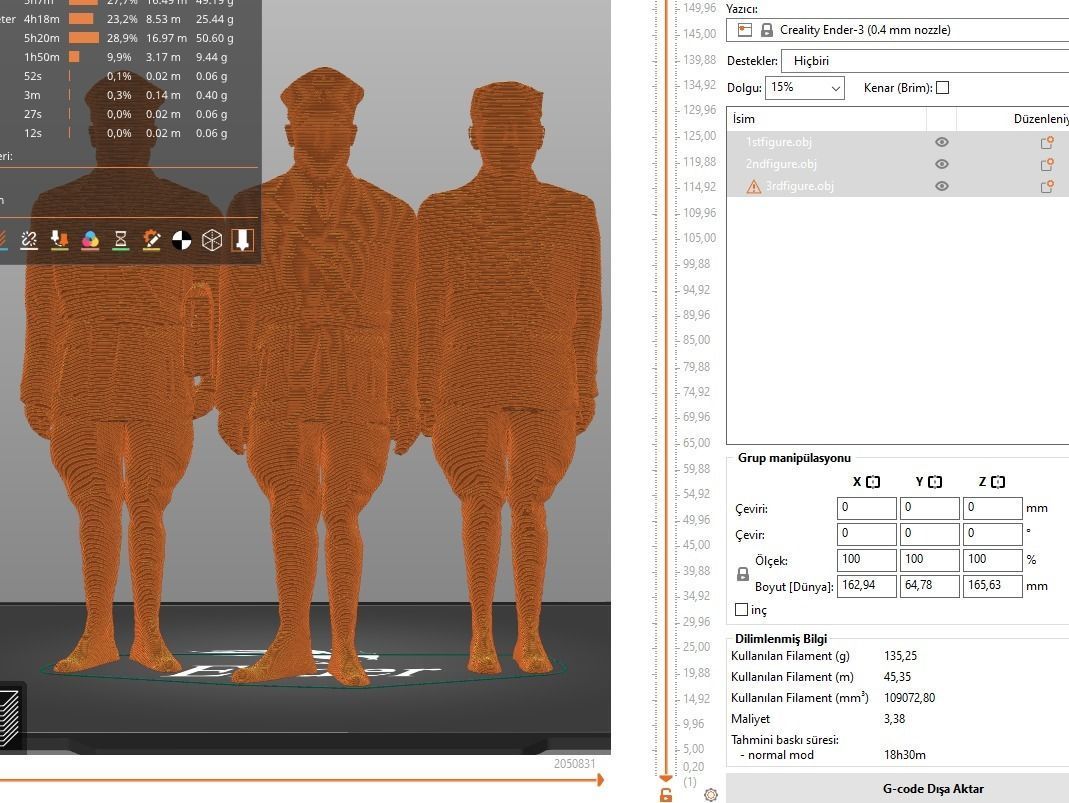1069x803 pixels.
Task: Toggle travel moves with the wireframe cube icon
Action: 212,240
